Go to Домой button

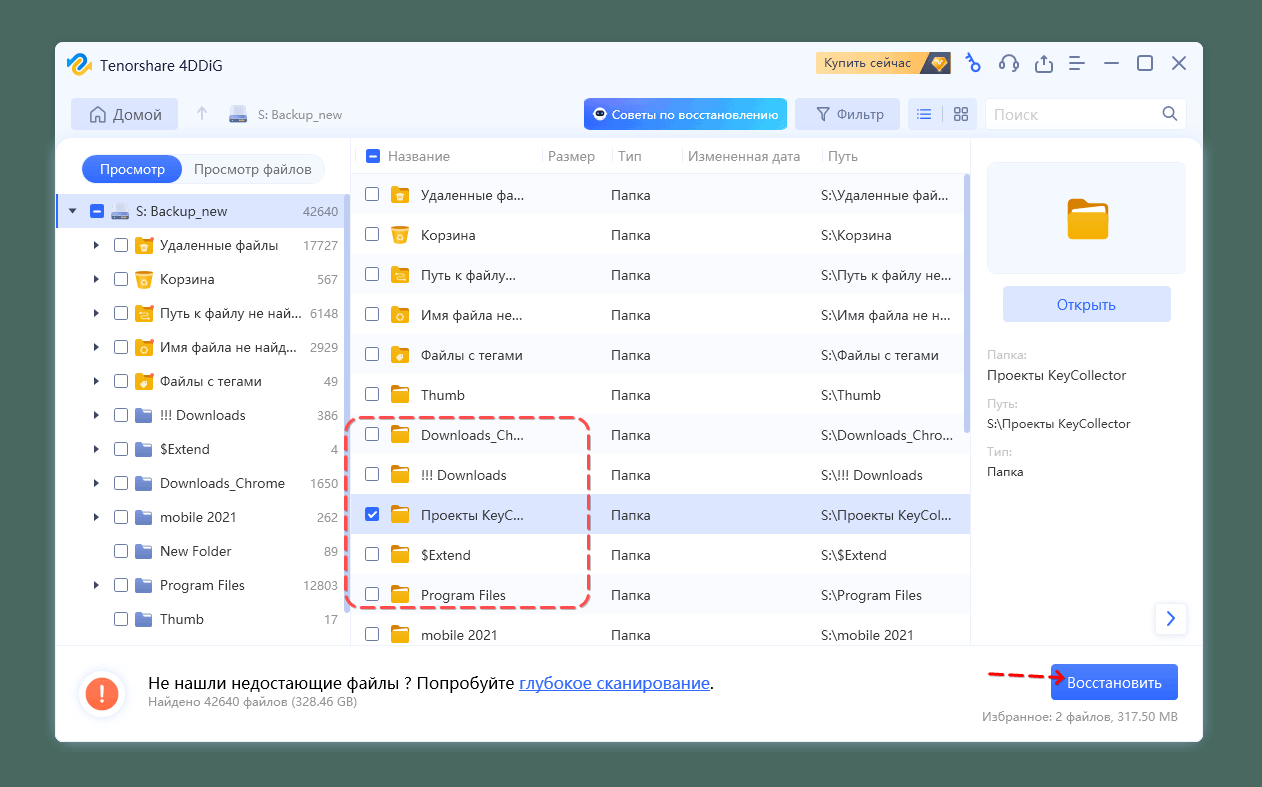(125, 114)
